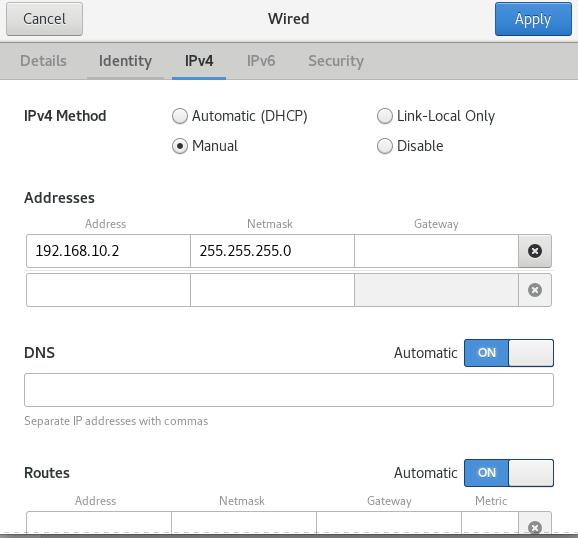Focus the Gateway field of first address
Viewport: 578px width, 538px height.
[436, 251]
